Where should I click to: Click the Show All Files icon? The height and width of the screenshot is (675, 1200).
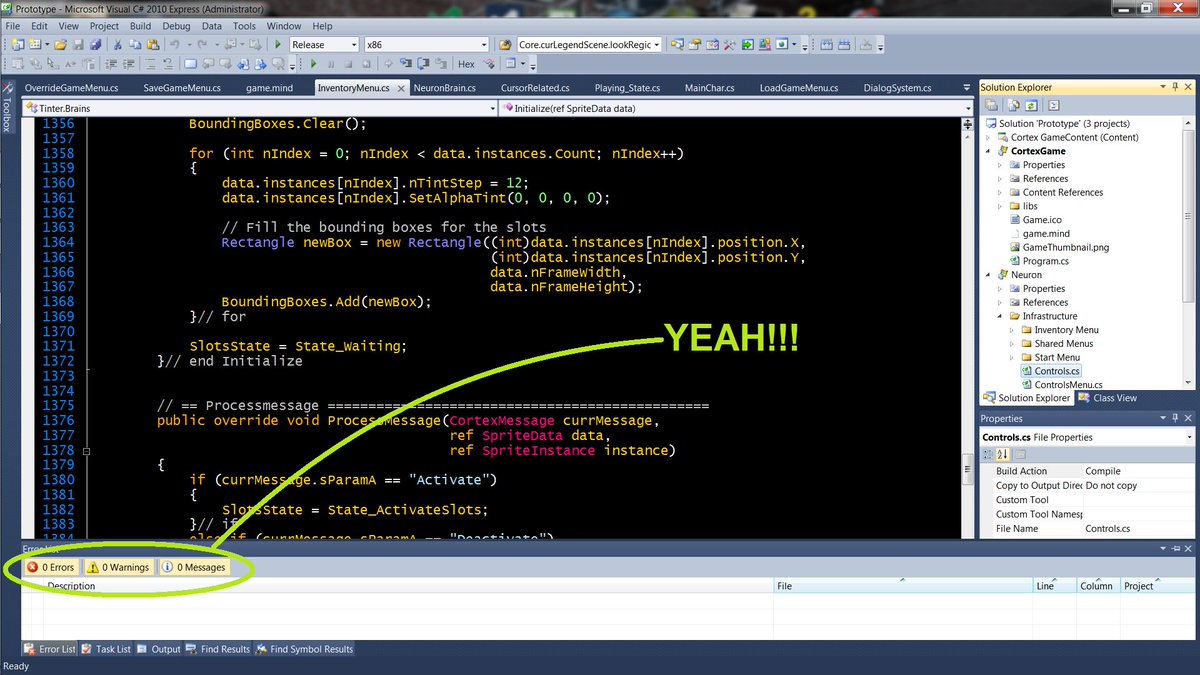point(1014,105)
